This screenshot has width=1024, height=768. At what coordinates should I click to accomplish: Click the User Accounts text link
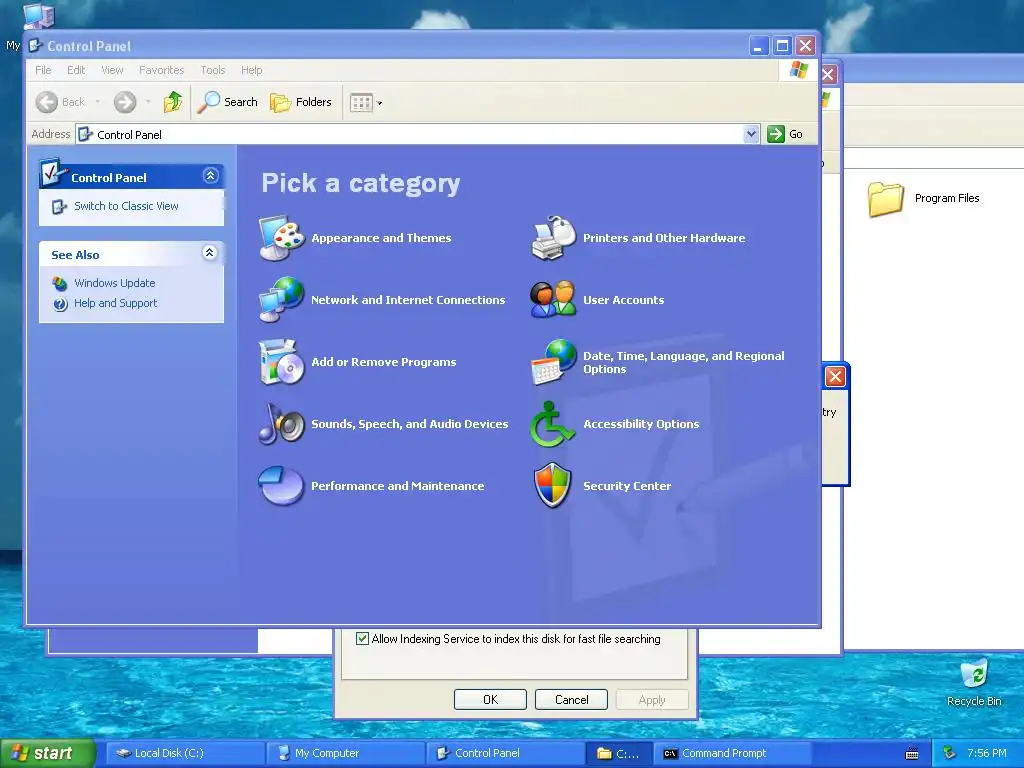[x=624, y=300]
